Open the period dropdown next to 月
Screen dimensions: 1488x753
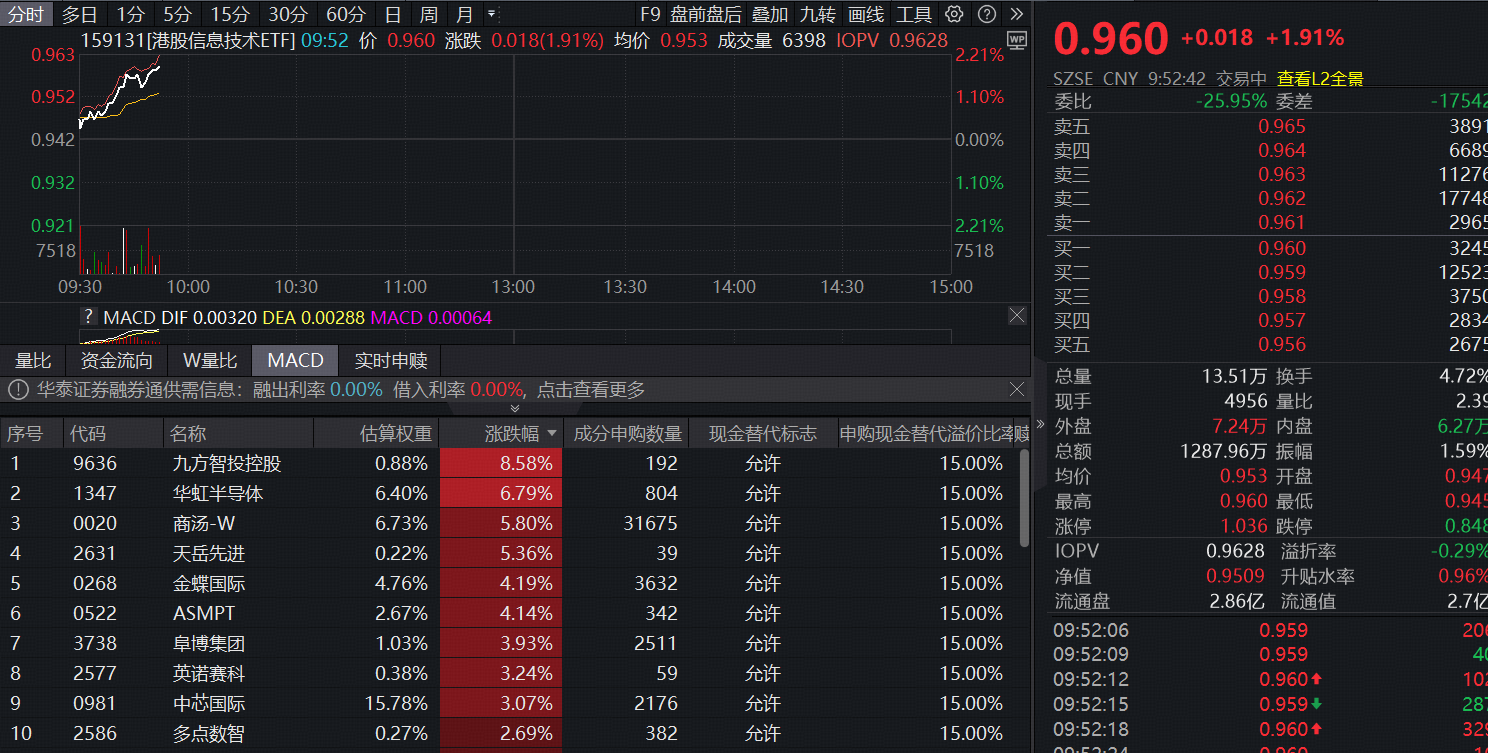(491, 14)
